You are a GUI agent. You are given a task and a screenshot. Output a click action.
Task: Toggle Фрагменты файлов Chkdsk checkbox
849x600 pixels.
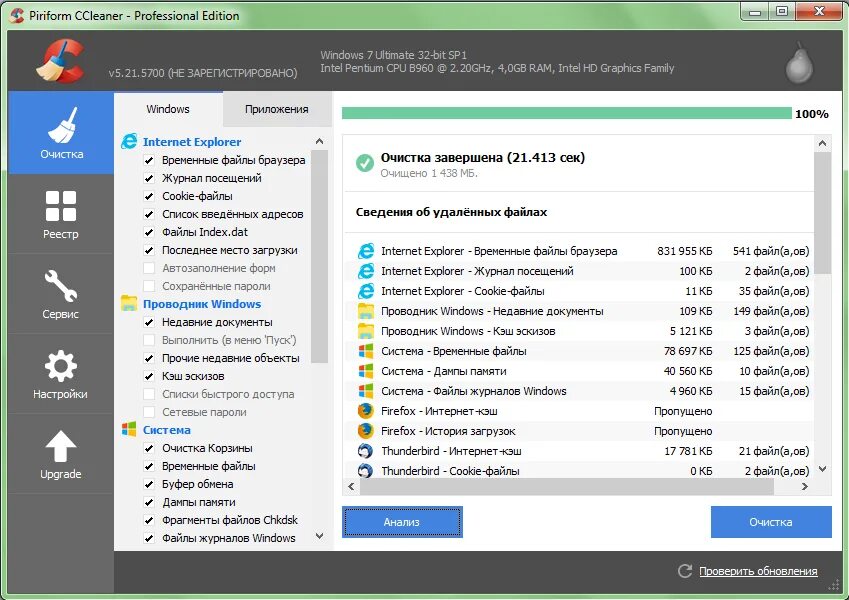click(x=149, y=520)
